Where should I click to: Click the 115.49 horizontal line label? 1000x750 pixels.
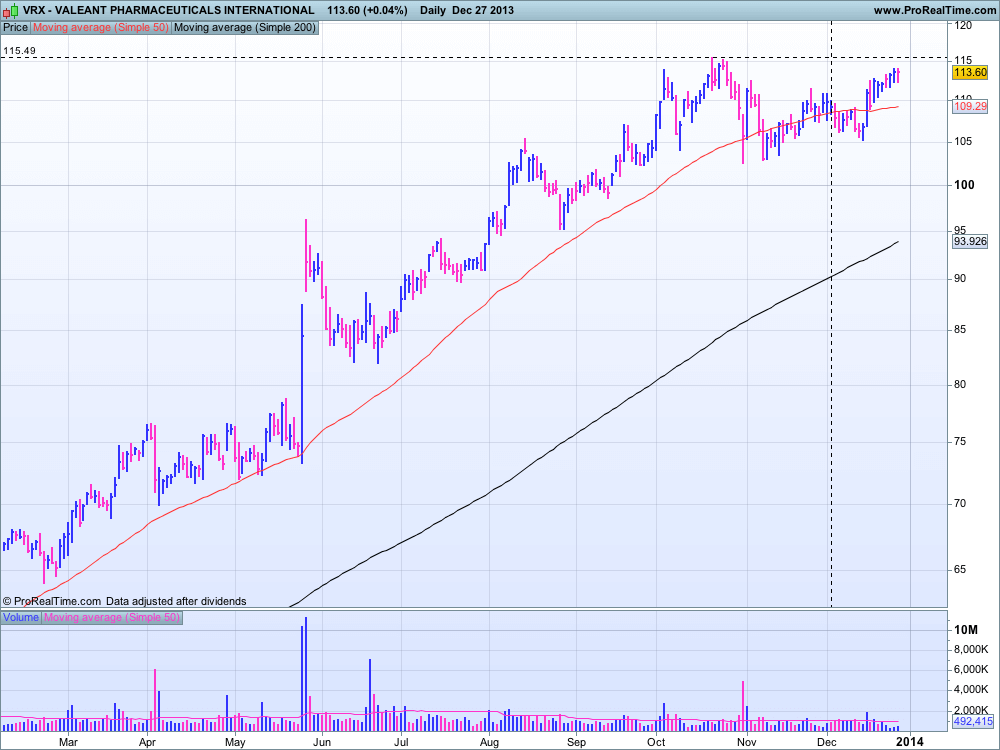pos(19,50)
